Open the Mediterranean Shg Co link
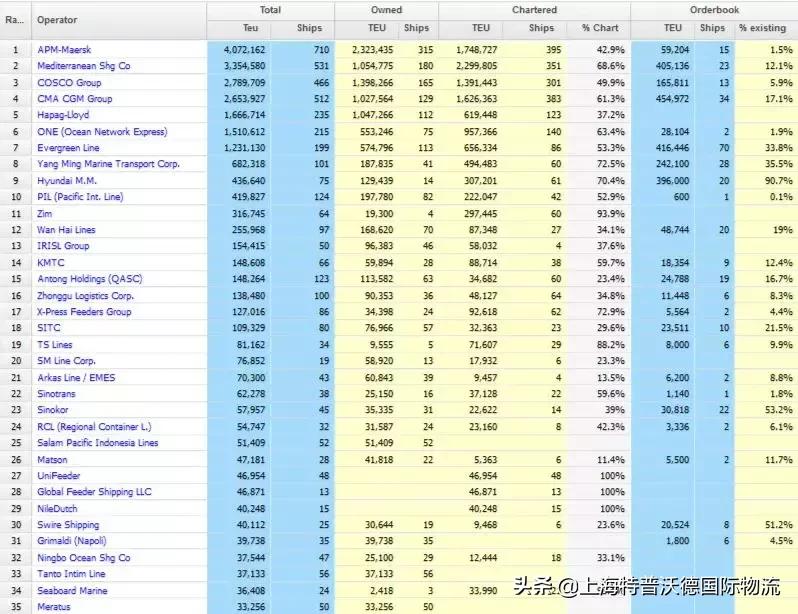This screenshot has height=614, width=798. coord(83,66)
